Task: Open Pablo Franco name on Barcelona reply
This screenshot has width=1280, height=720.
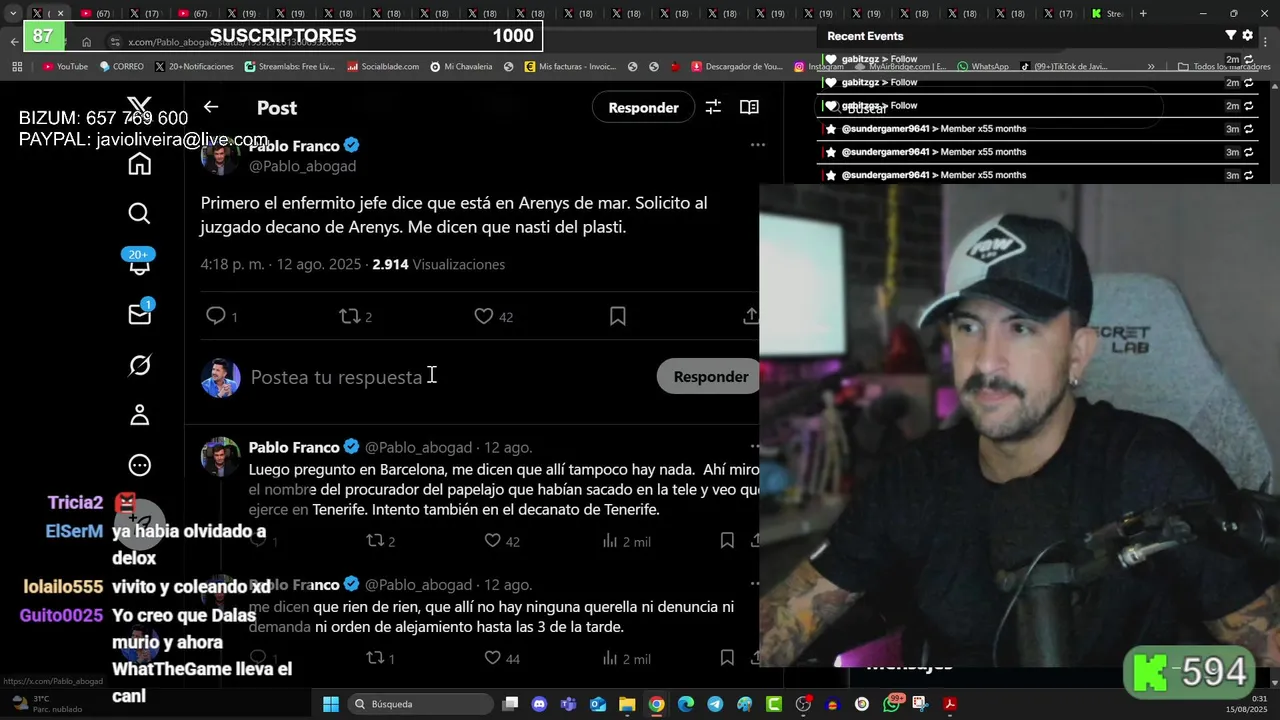Action: coord(294,447)
